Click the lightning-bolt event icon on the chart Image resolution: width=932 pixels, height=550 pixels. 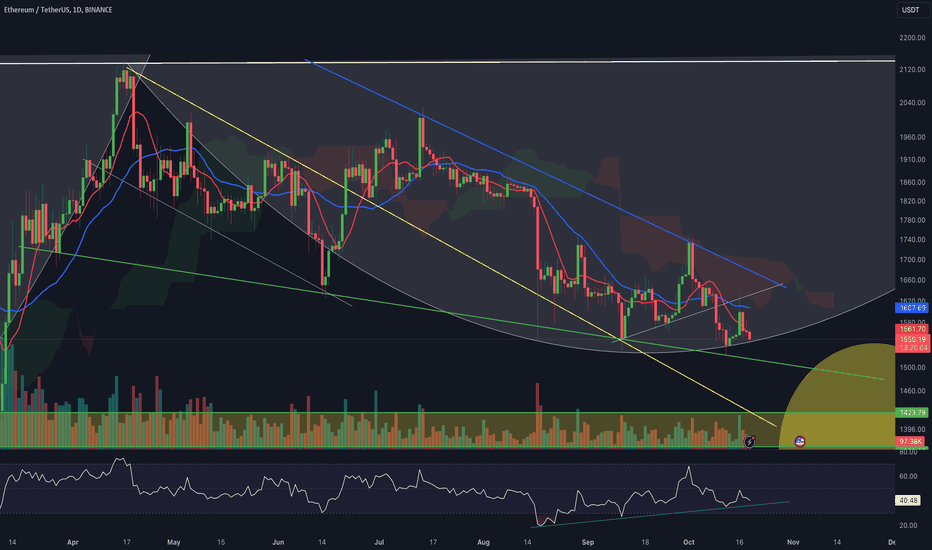tap(750, 442)
